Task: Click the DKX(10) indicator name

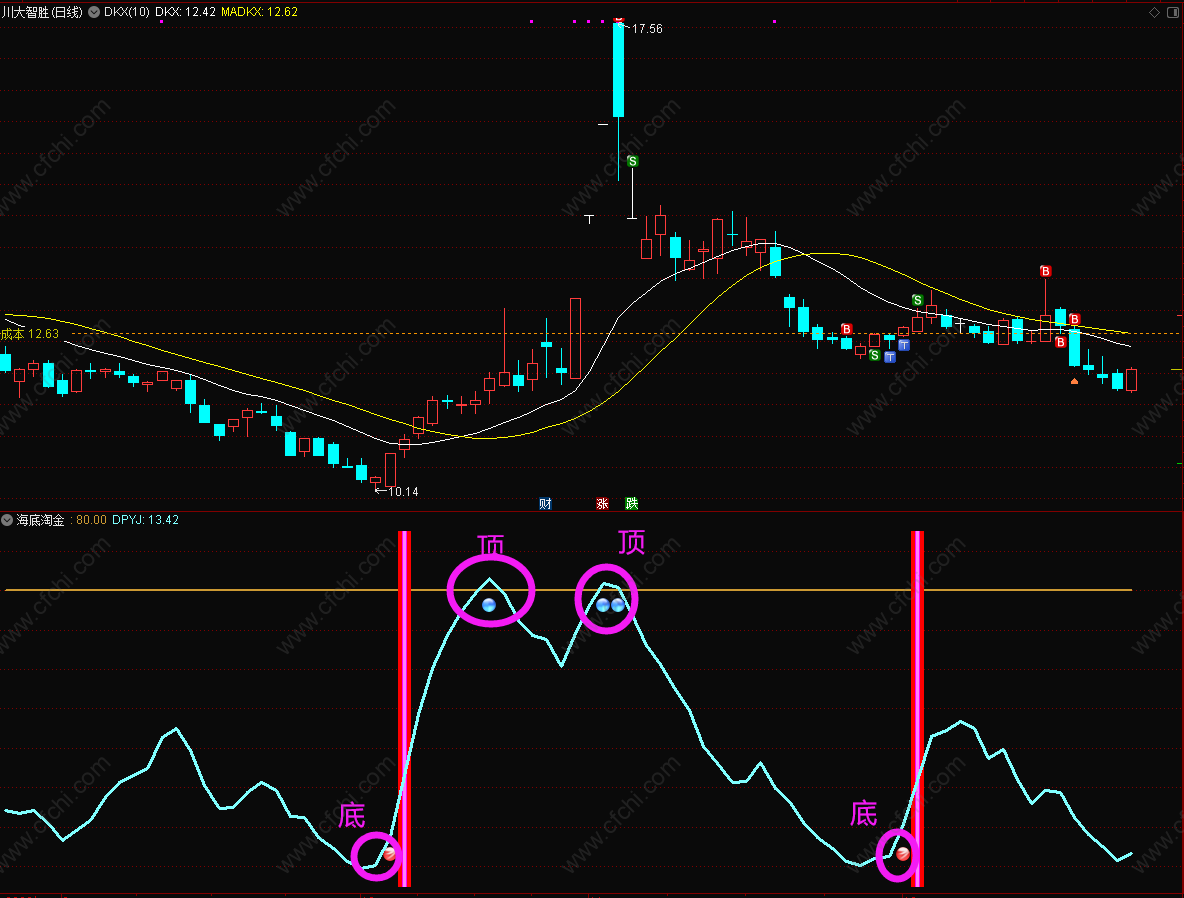Action: [127, 12]
